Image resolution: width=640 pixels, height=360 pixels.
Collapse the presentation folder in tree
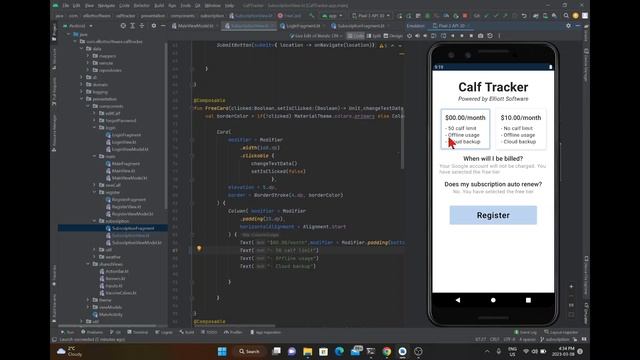[82, 99]
